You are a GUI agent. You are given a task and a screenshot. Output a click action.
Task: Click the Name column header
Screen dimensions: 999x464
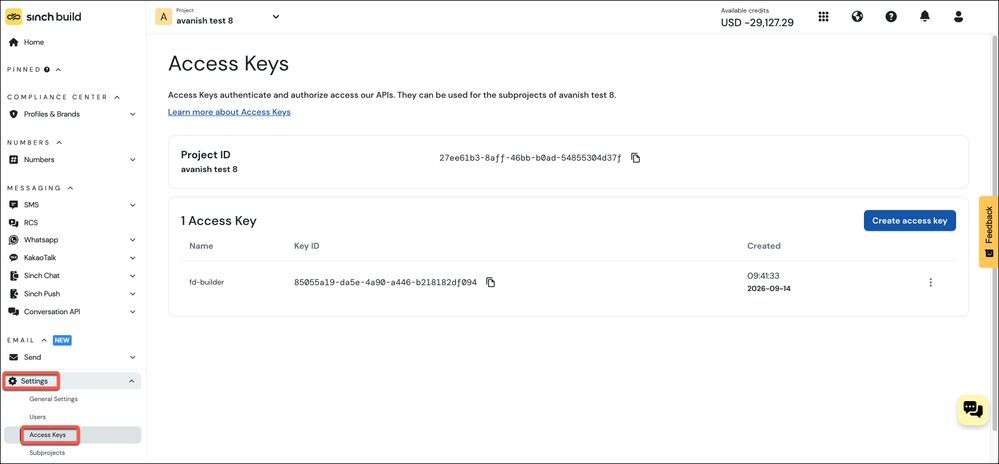(x=201, y=246)
